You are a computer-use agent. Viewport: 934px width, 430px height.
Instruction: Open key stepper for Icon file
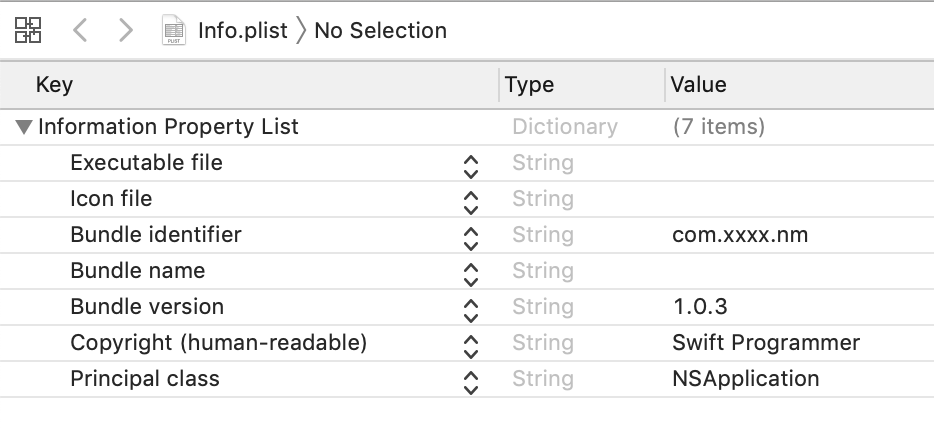[x=471, y=201]
